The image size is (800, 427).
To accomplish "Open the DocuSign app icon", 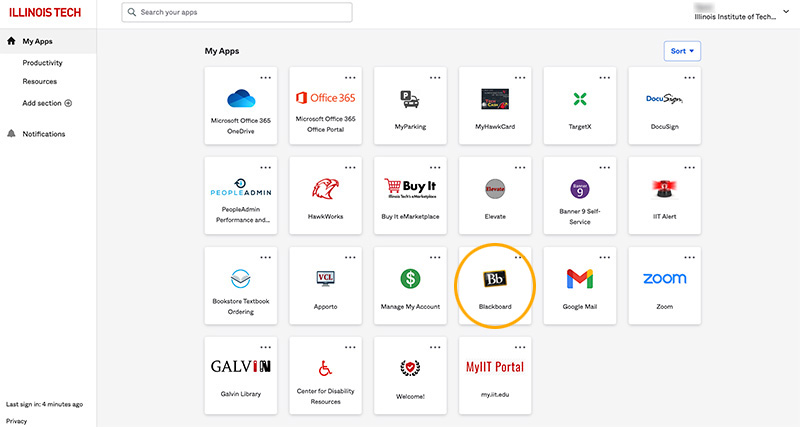I will coord(664,98).
